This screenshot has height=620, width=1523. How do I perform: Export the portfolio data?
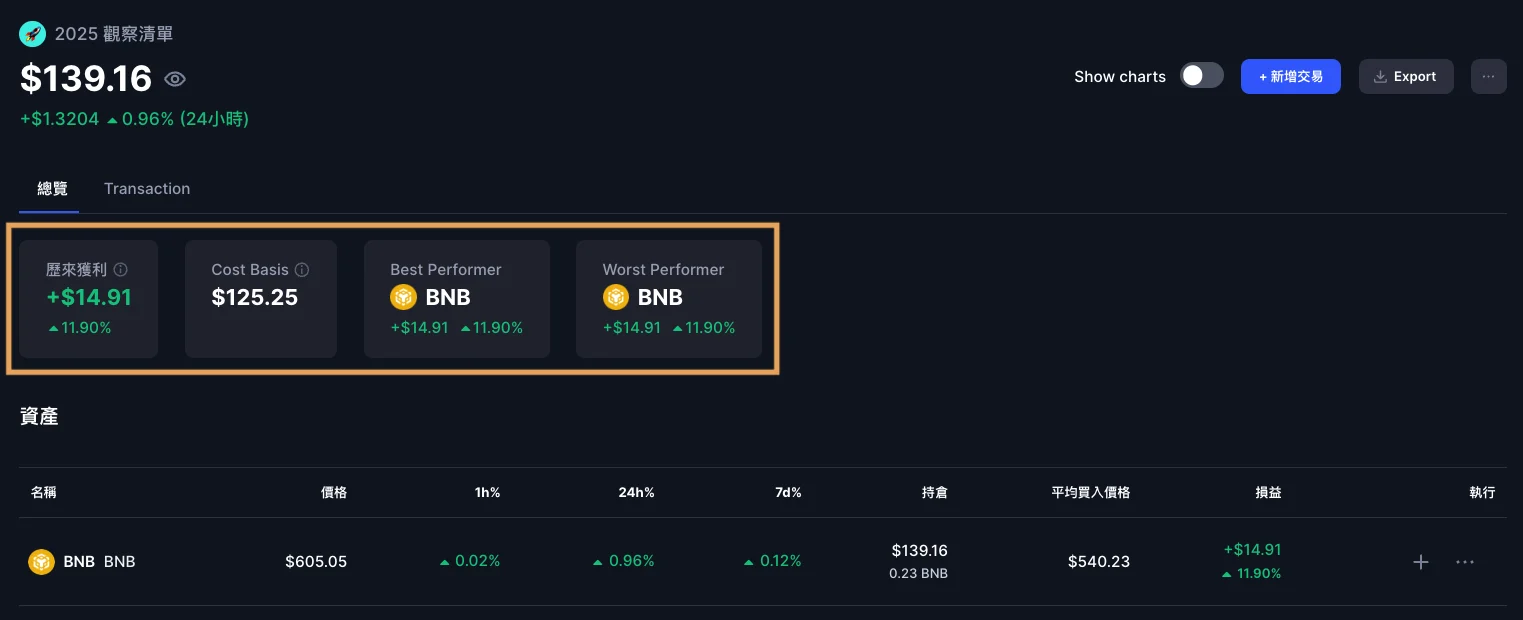(1405, 76)
